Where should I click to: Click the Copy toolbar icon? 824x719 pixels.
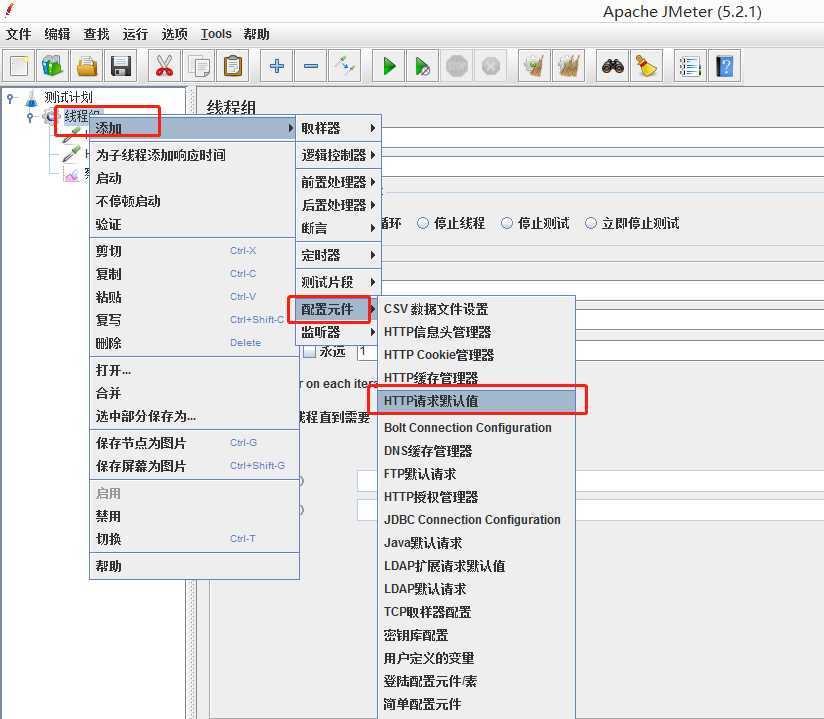(x=199, y=66)
